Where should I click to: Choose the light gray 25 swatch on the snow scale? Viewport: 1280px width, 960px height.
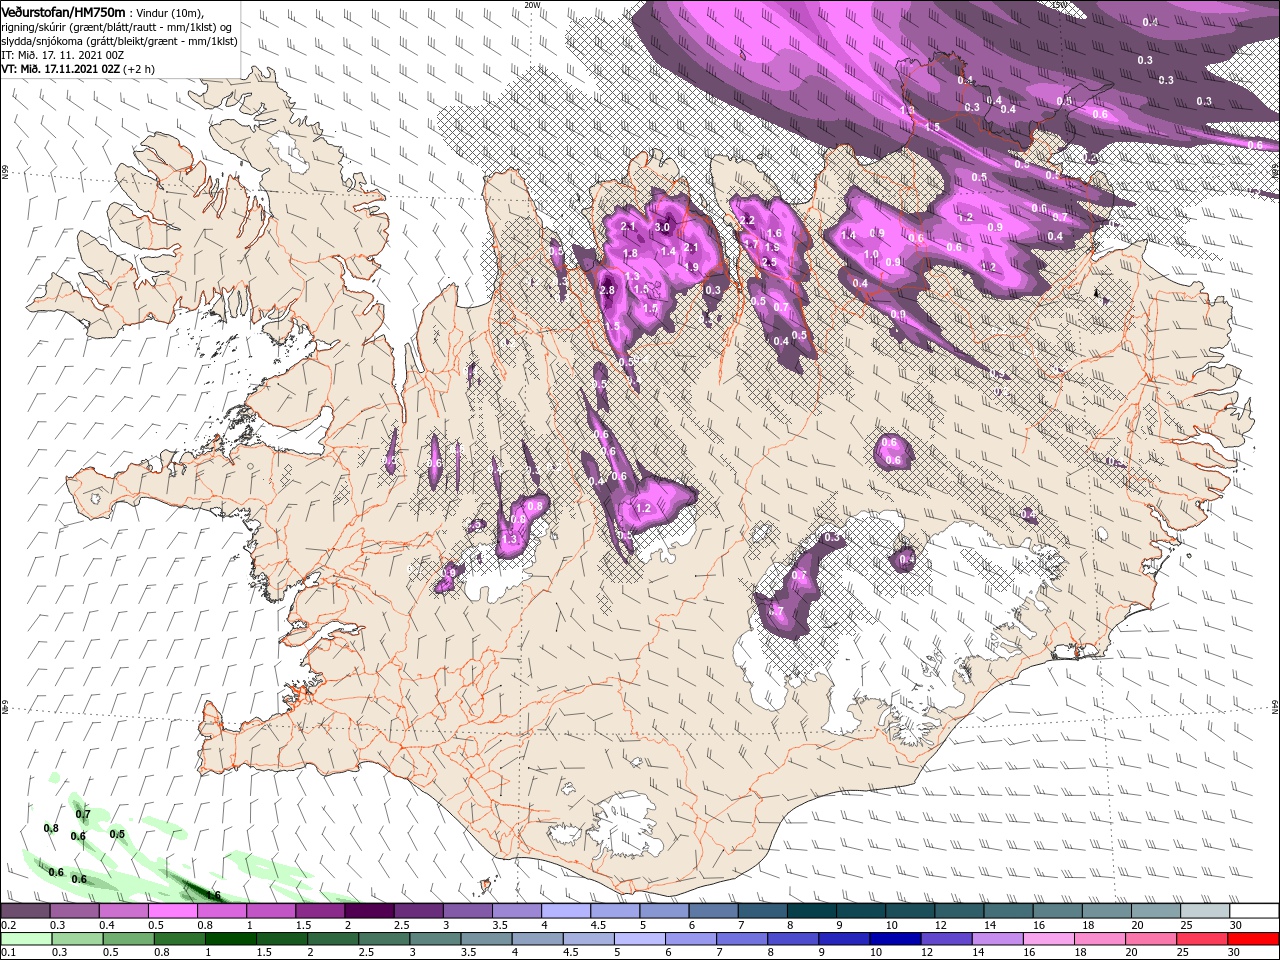click(x=1205, y=911)
